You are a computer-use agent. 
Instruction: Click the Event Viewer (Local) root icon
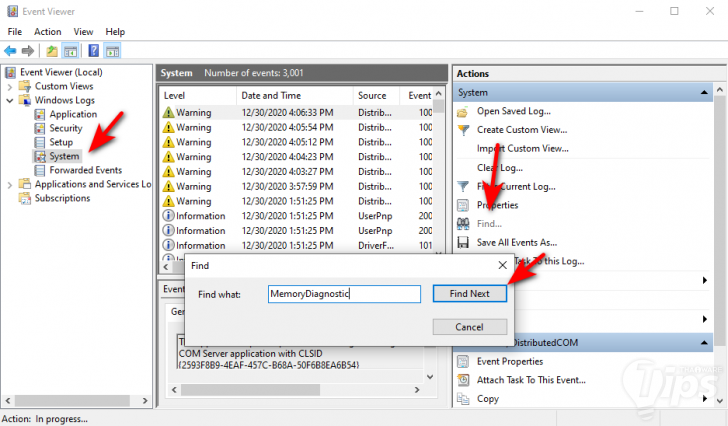tap(11, 72)
